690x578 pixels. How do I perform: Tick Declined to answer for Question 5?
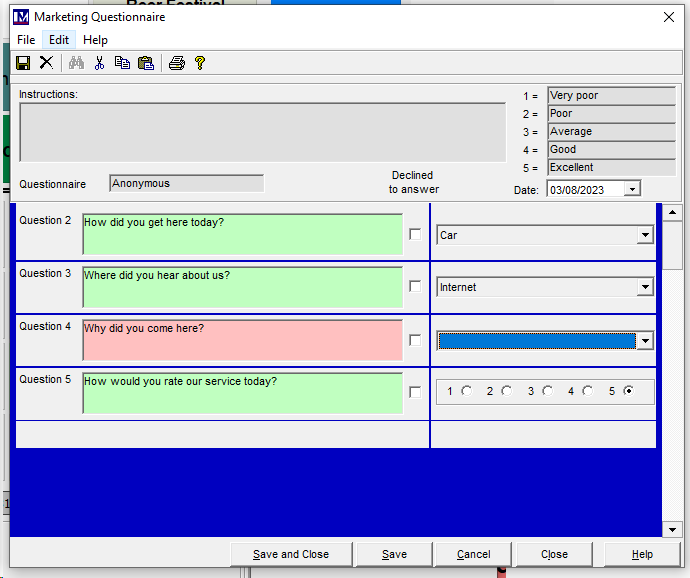coord(415,392)
